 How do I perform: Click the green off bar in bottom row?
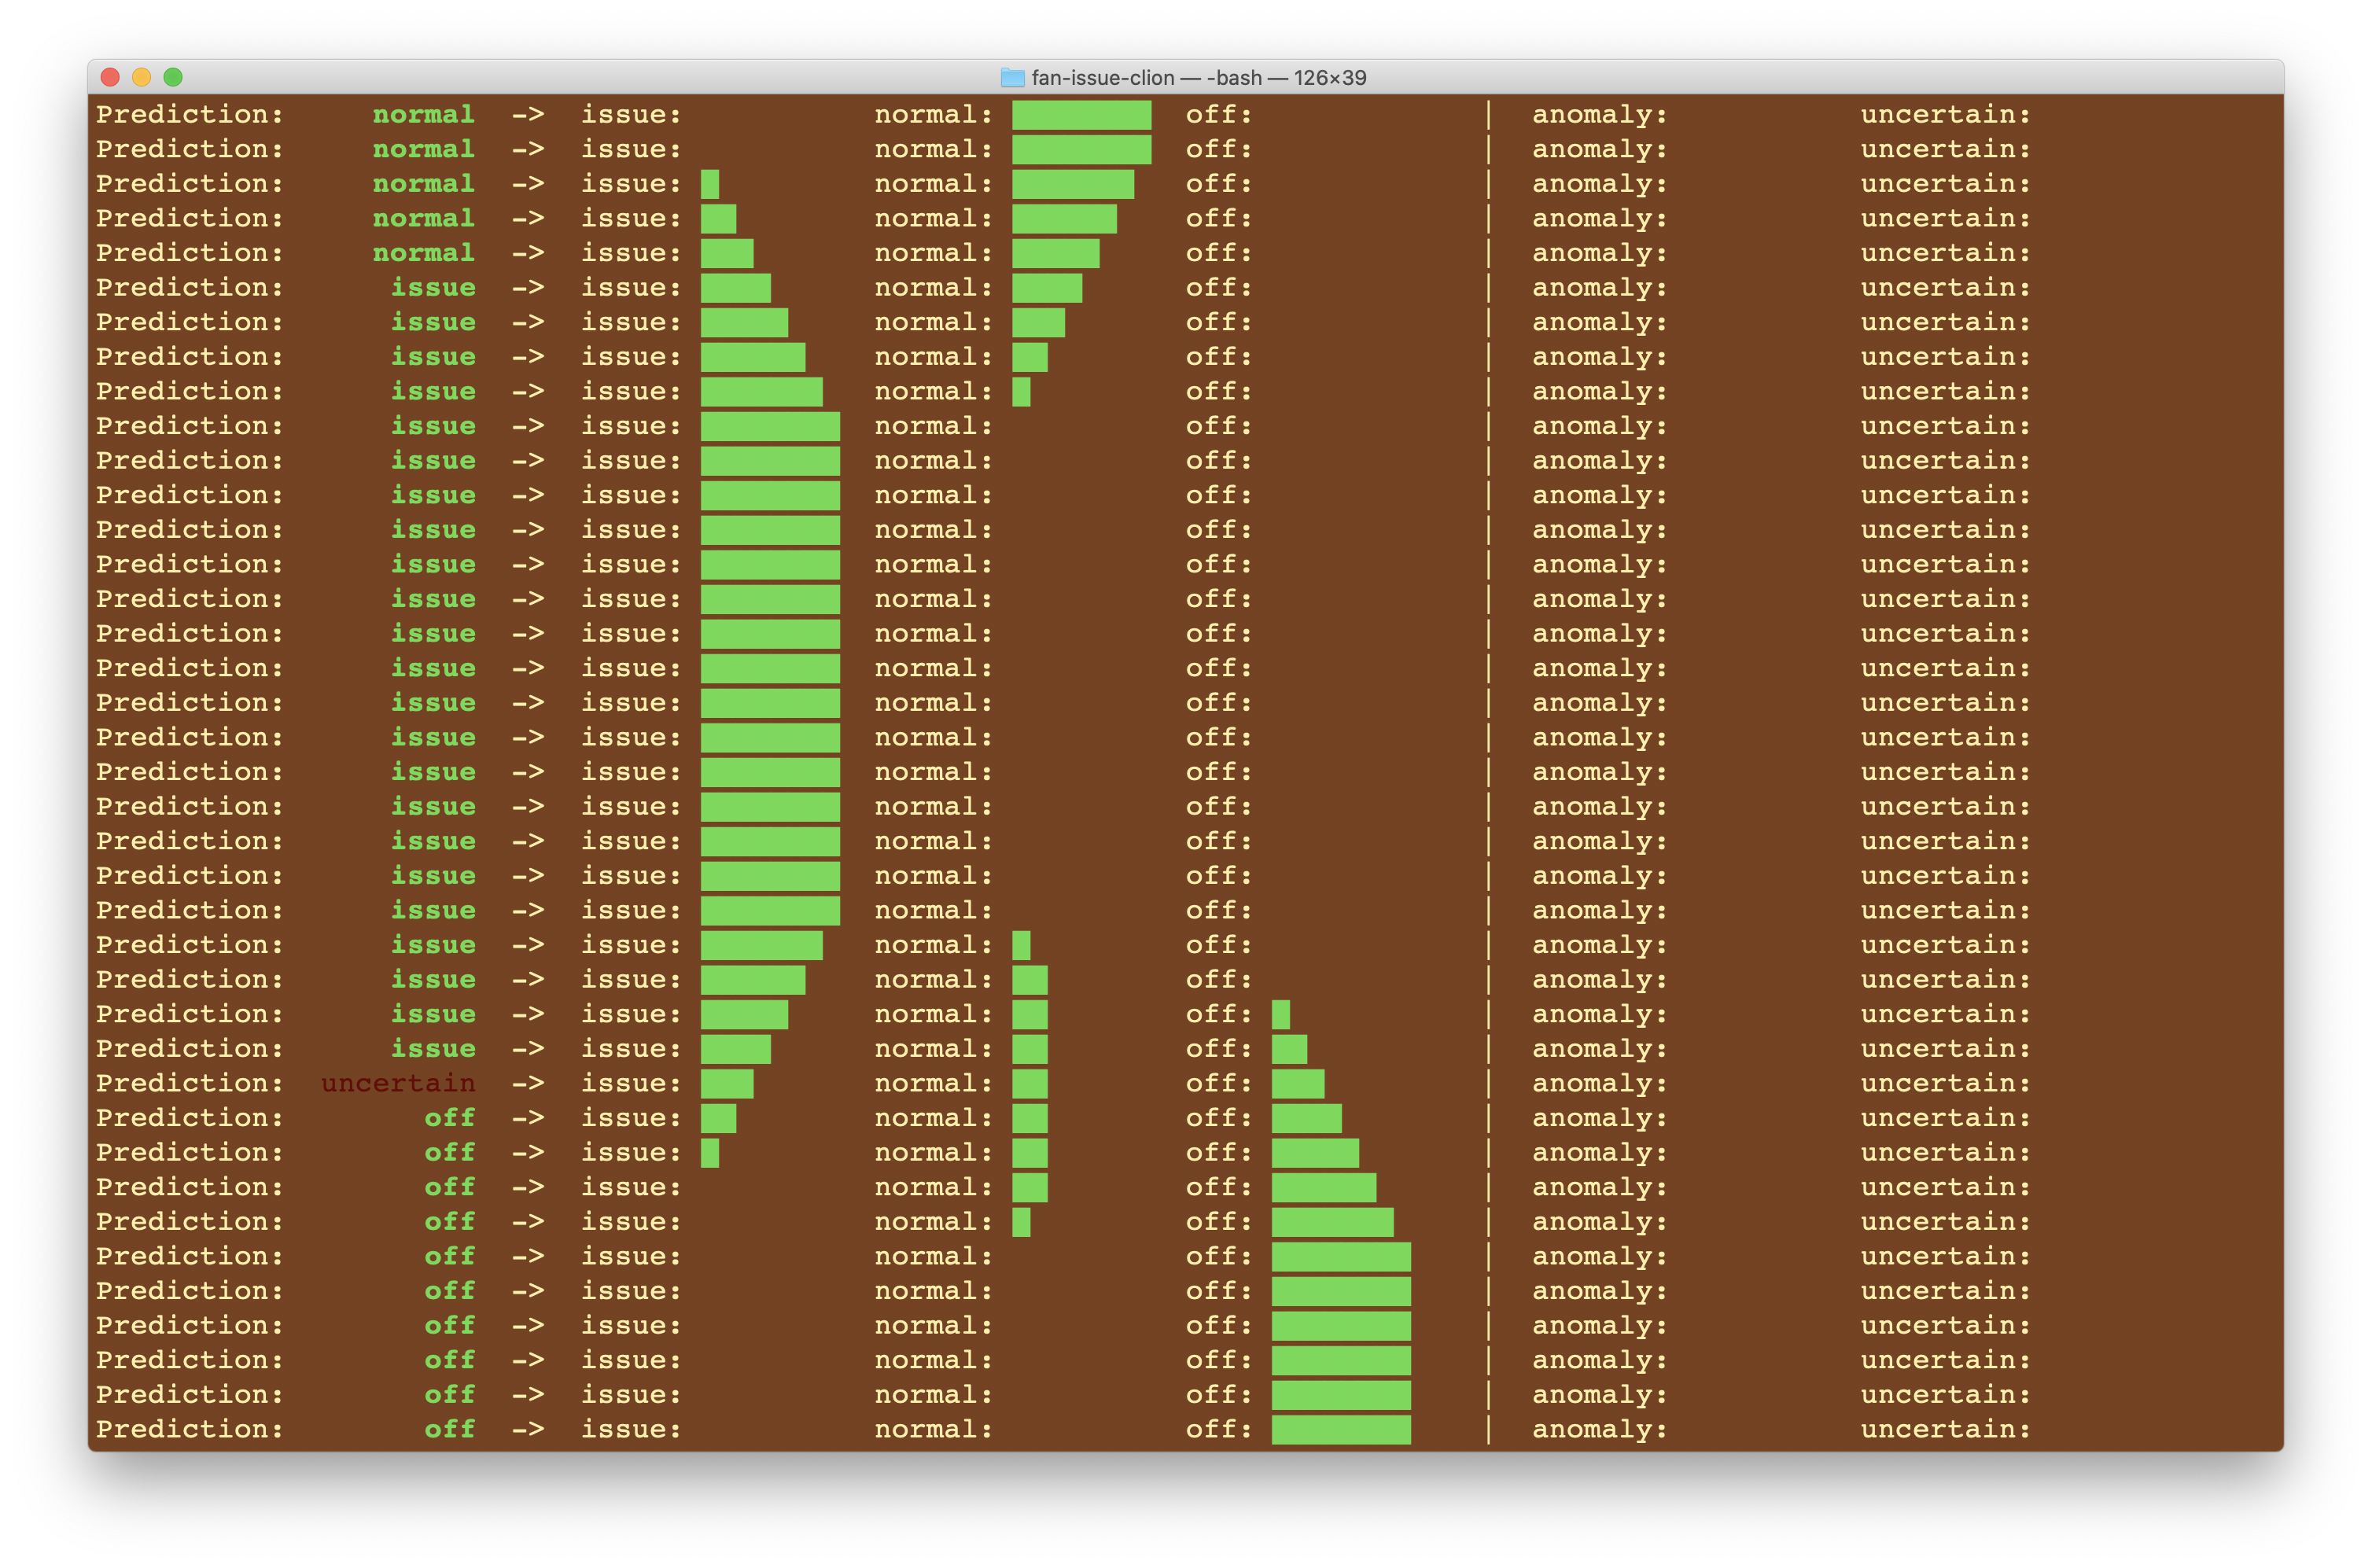tap(1340, 1429)
